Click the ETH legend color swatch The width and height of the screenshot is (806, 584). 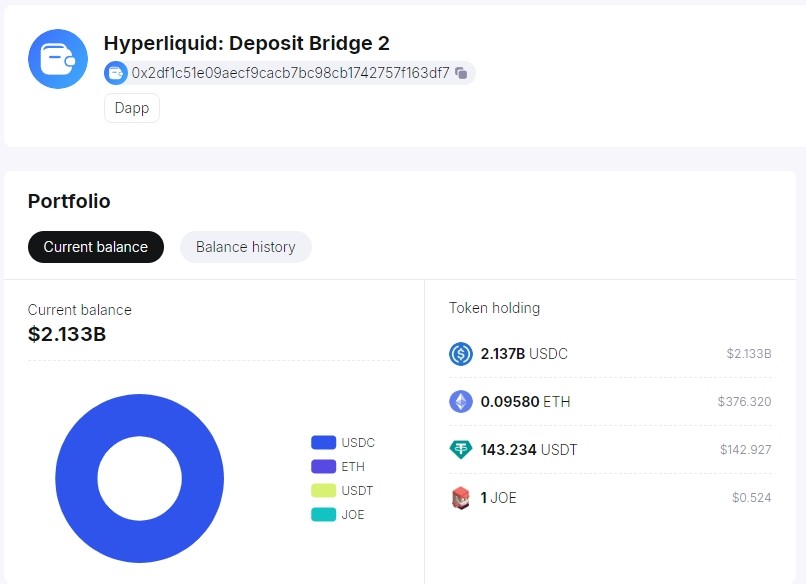323,466
